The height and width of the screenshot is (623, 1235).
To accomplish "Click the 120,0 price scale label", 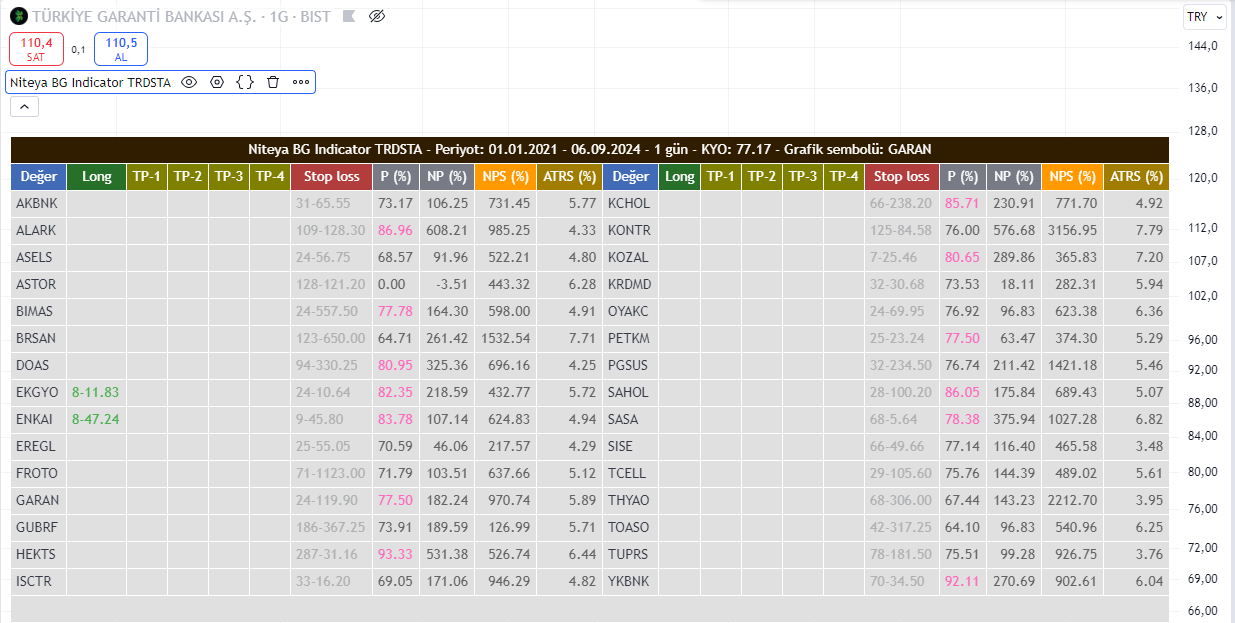I will [1202, 178].
